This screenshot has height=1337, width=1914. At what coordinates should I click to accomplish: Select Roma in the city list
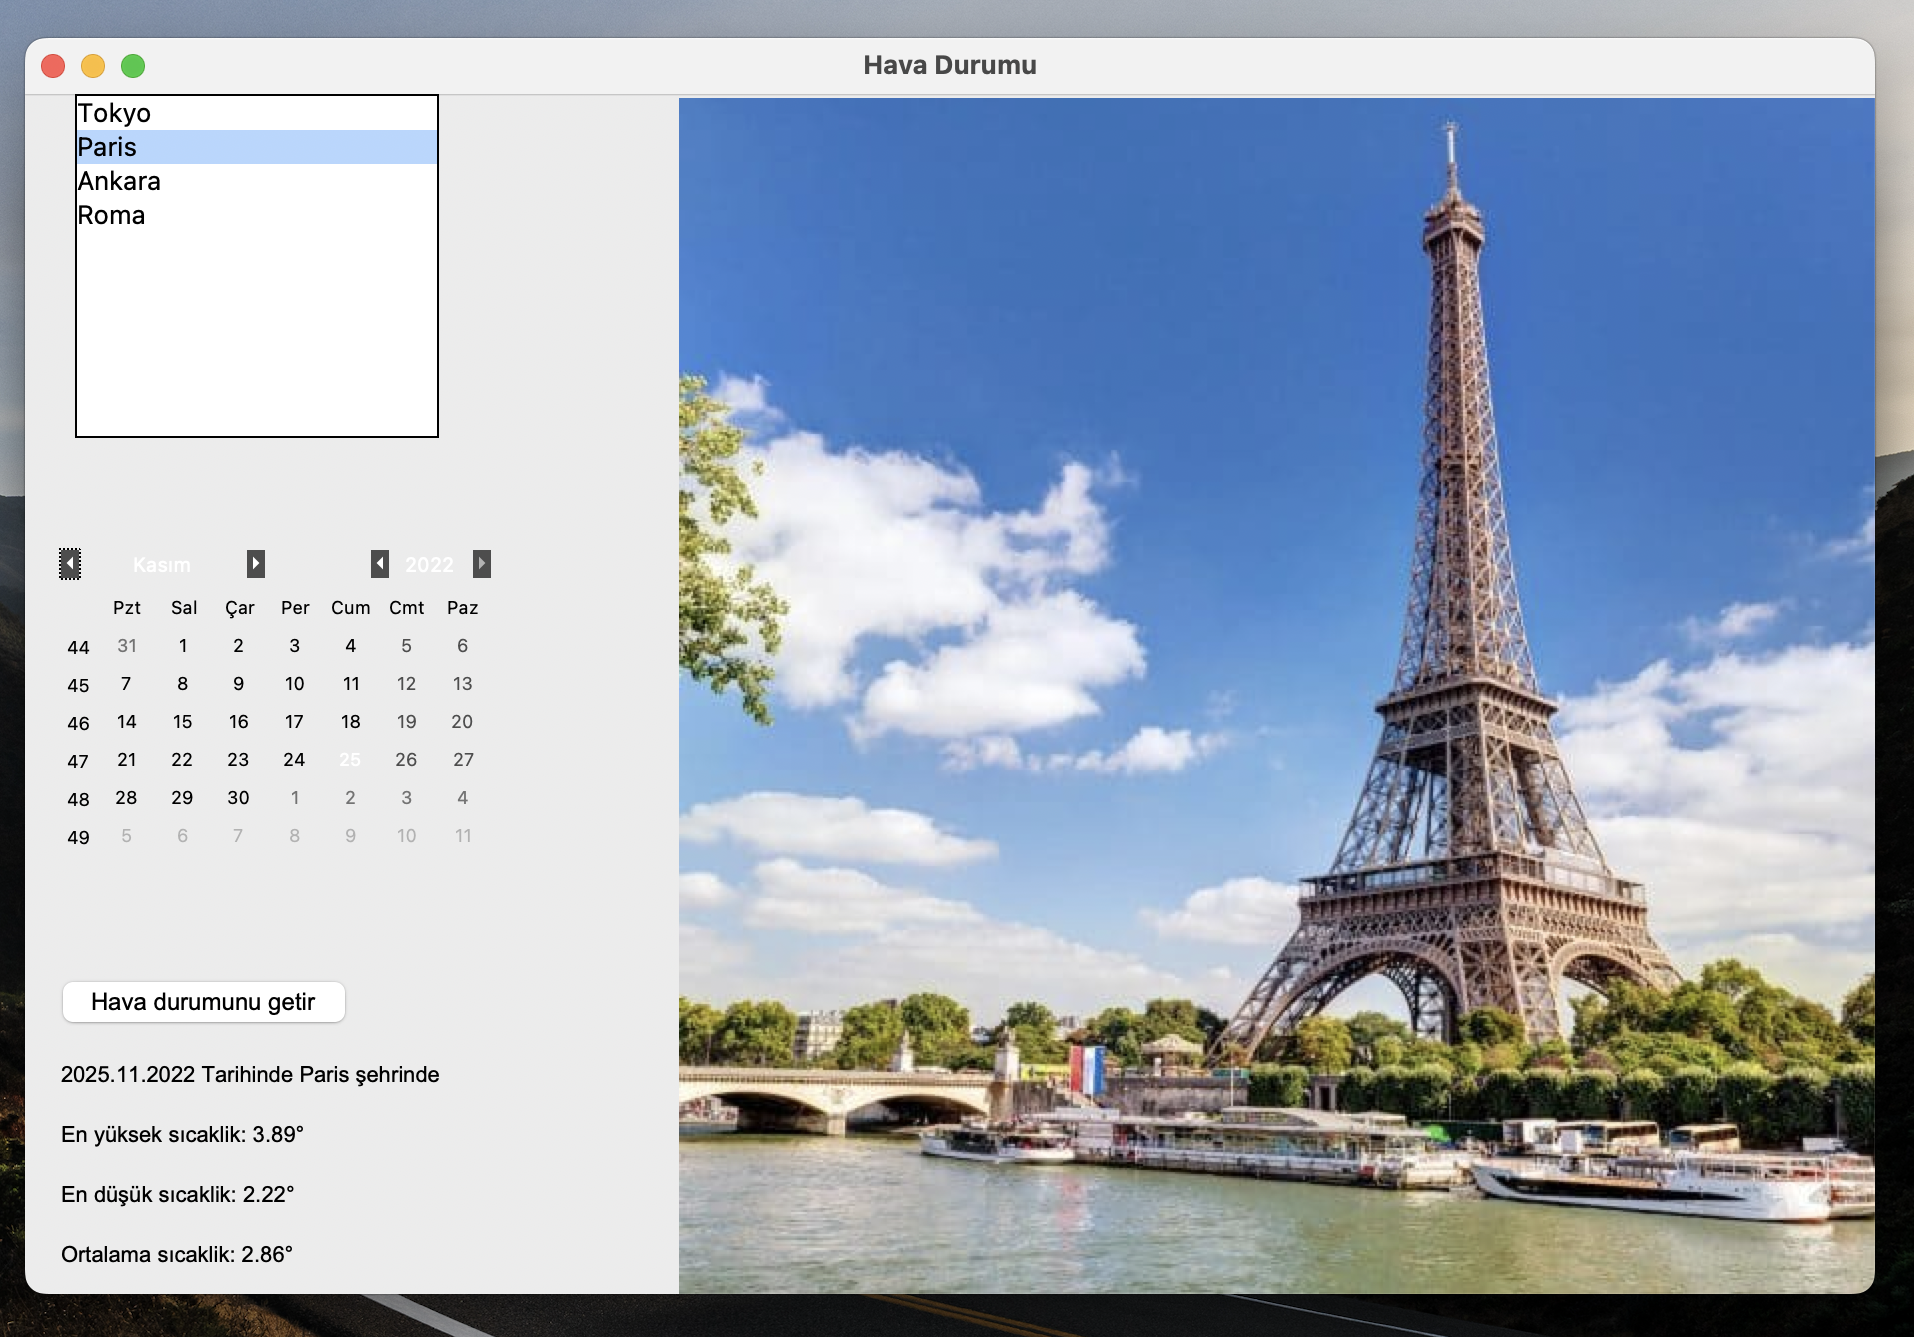257,215
